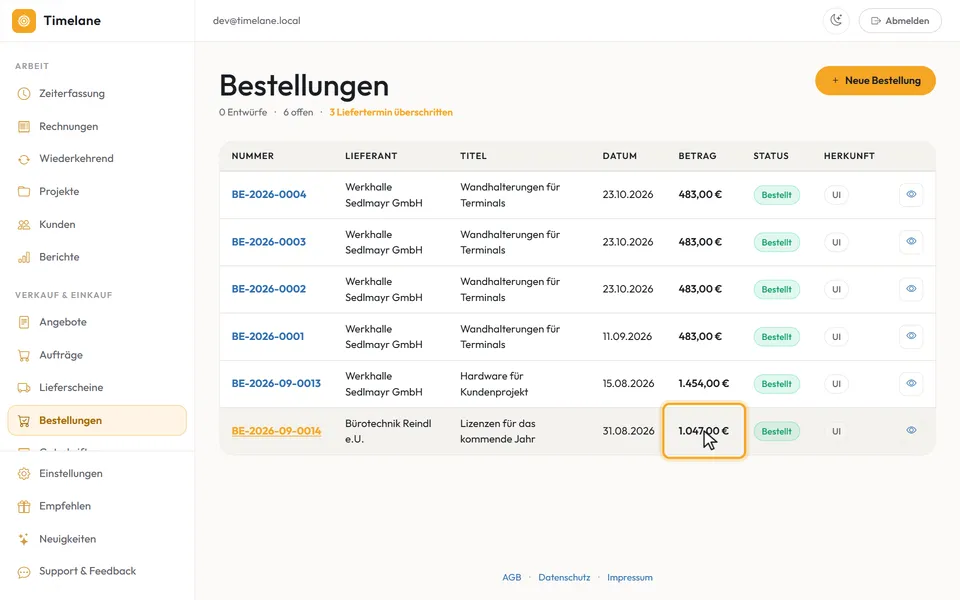
Task: Click the Lieferscheine truck icon
Action: click(x=24, y=388)
